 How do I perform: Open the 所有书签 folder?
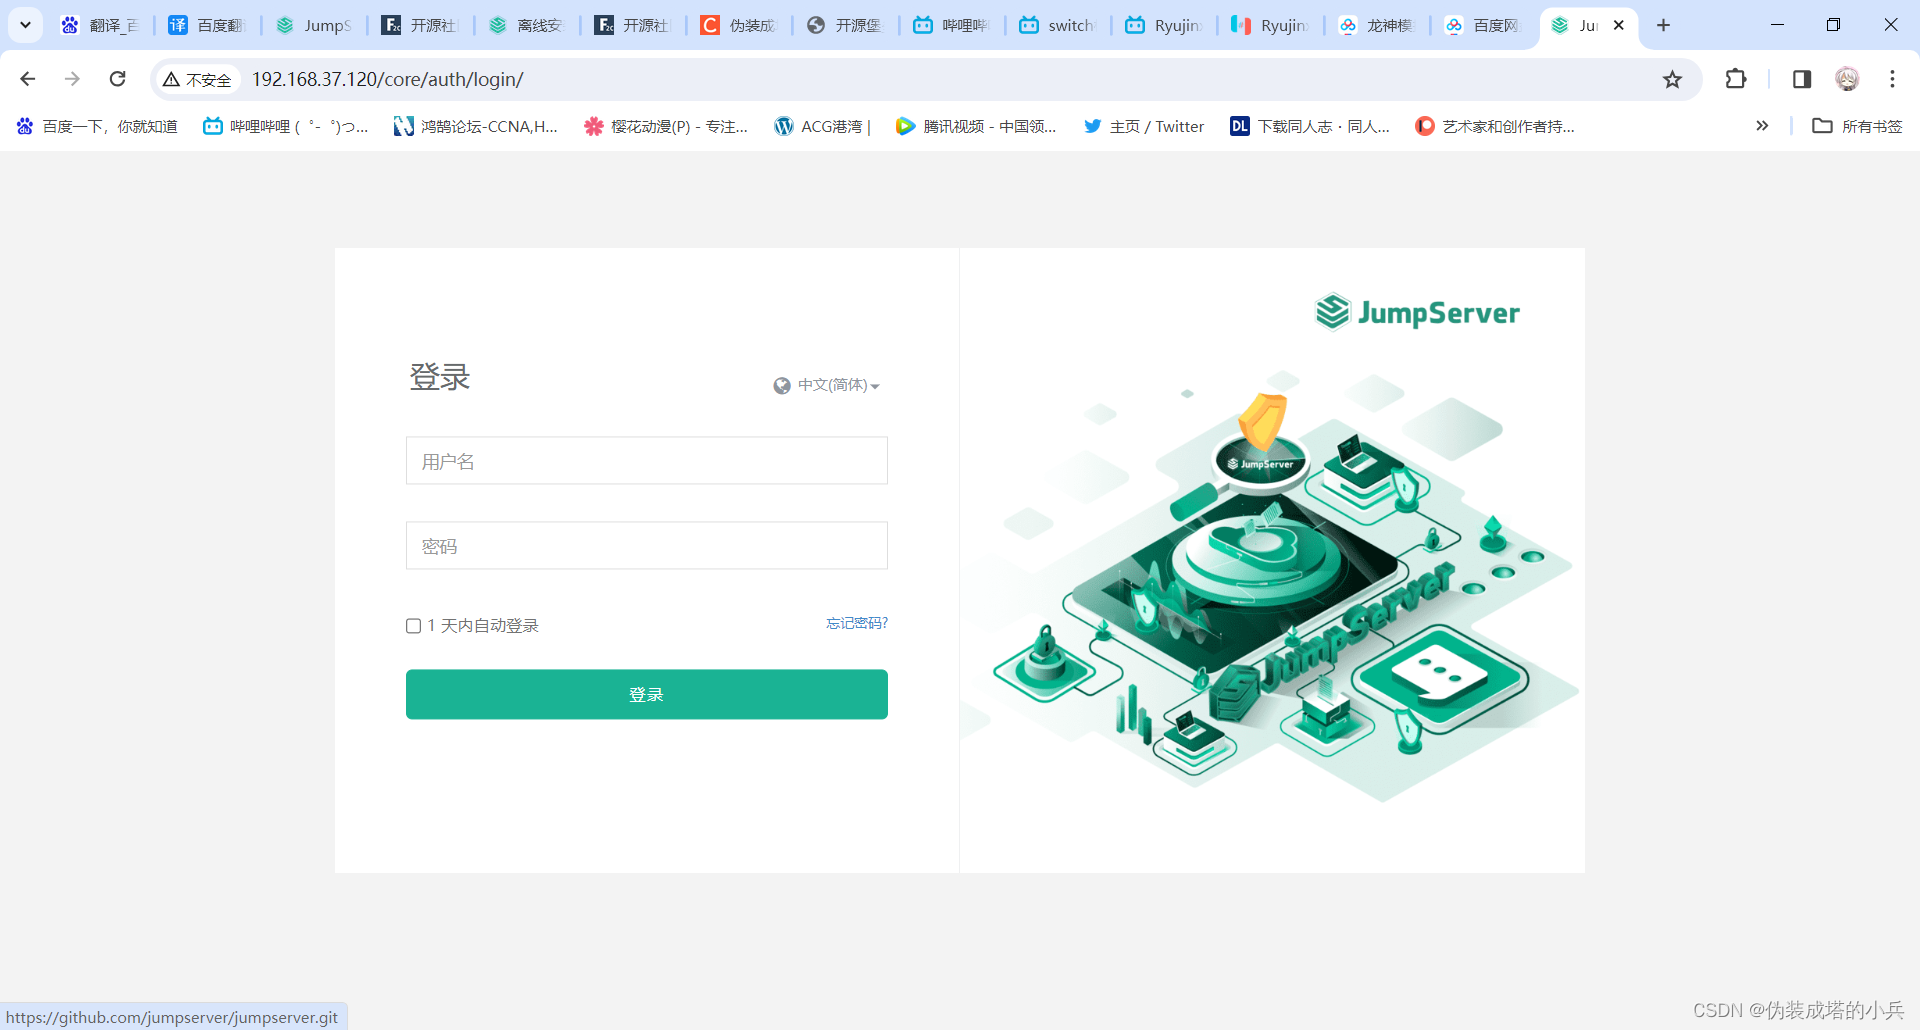point(1858,126)
